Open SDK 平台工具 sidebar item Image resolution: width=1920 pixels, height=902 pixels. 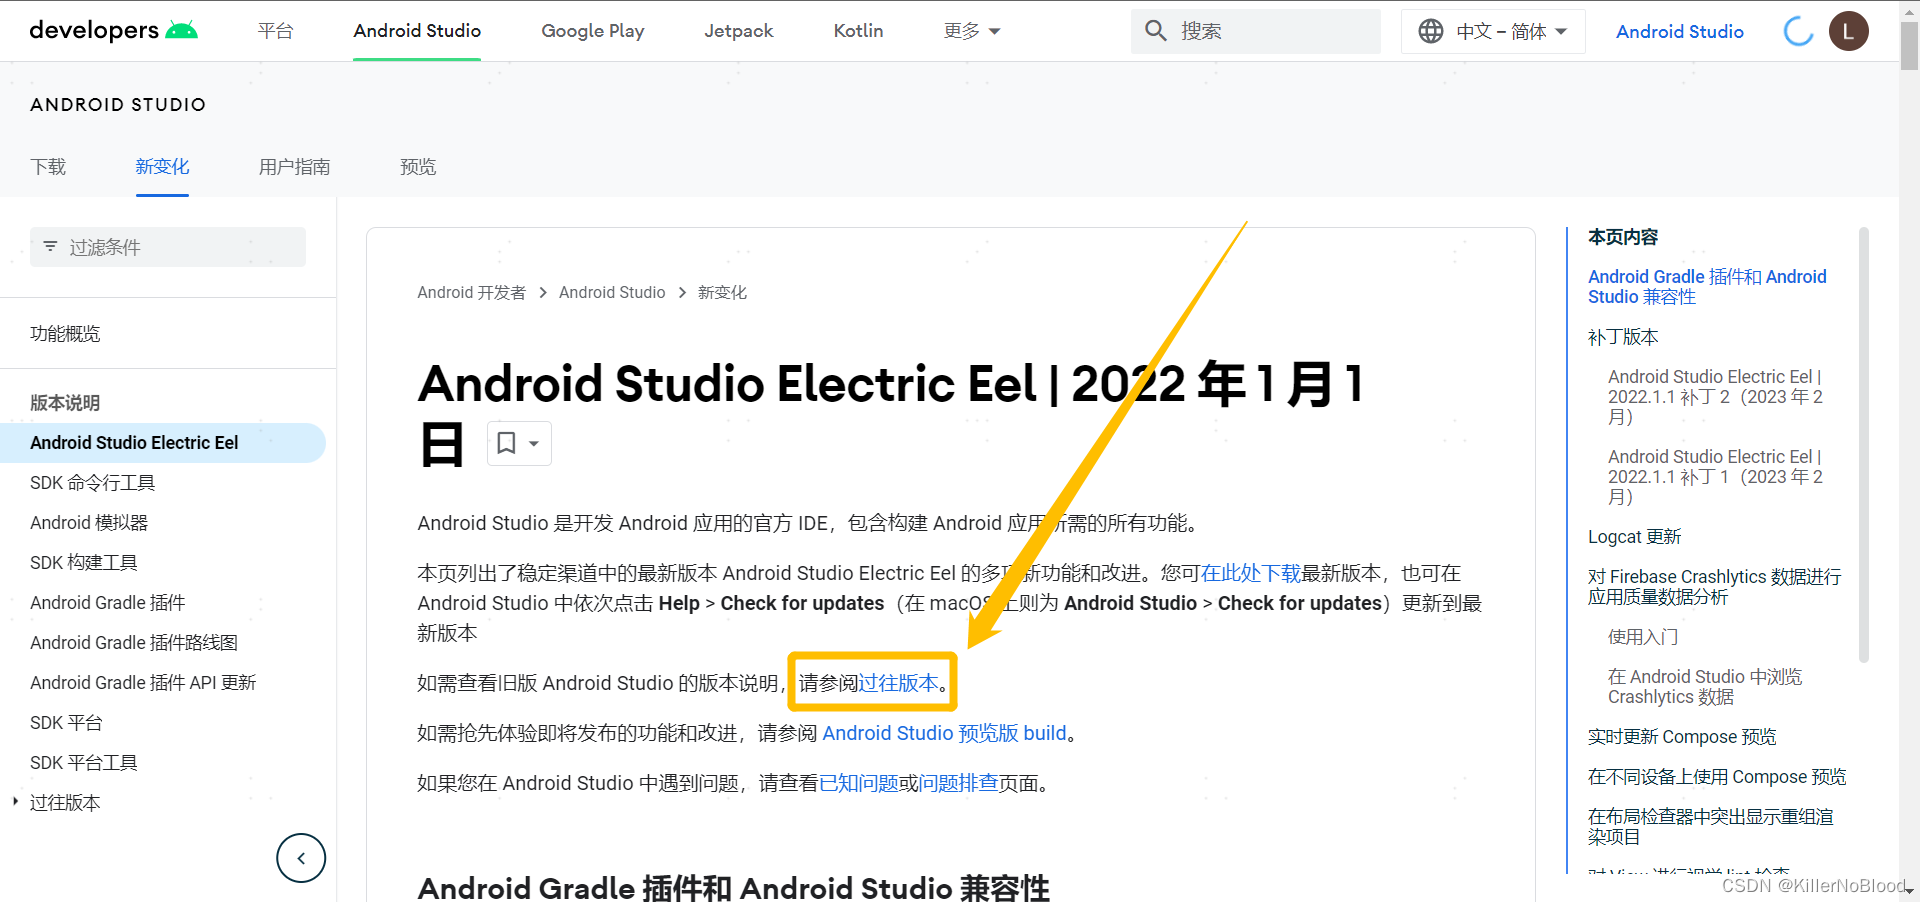(x=84, y=763)
